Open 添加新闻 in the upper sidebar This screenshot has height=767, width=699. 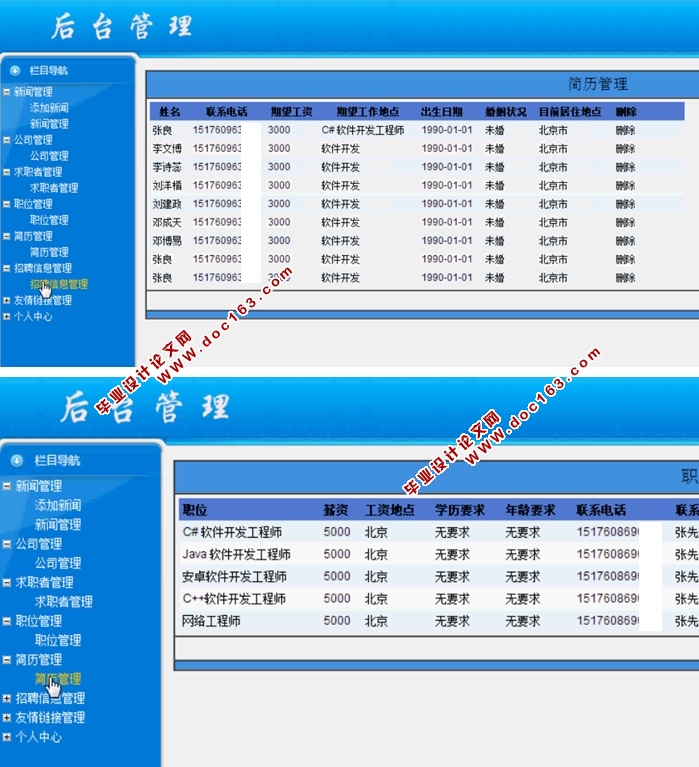(x=49, y=108)
